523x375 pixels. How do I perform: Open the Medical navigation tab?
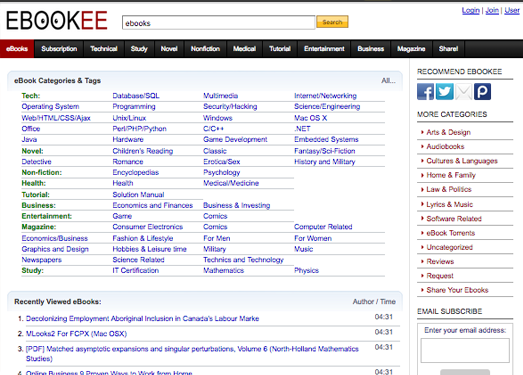pyautogui.click(x=244, y=49)
